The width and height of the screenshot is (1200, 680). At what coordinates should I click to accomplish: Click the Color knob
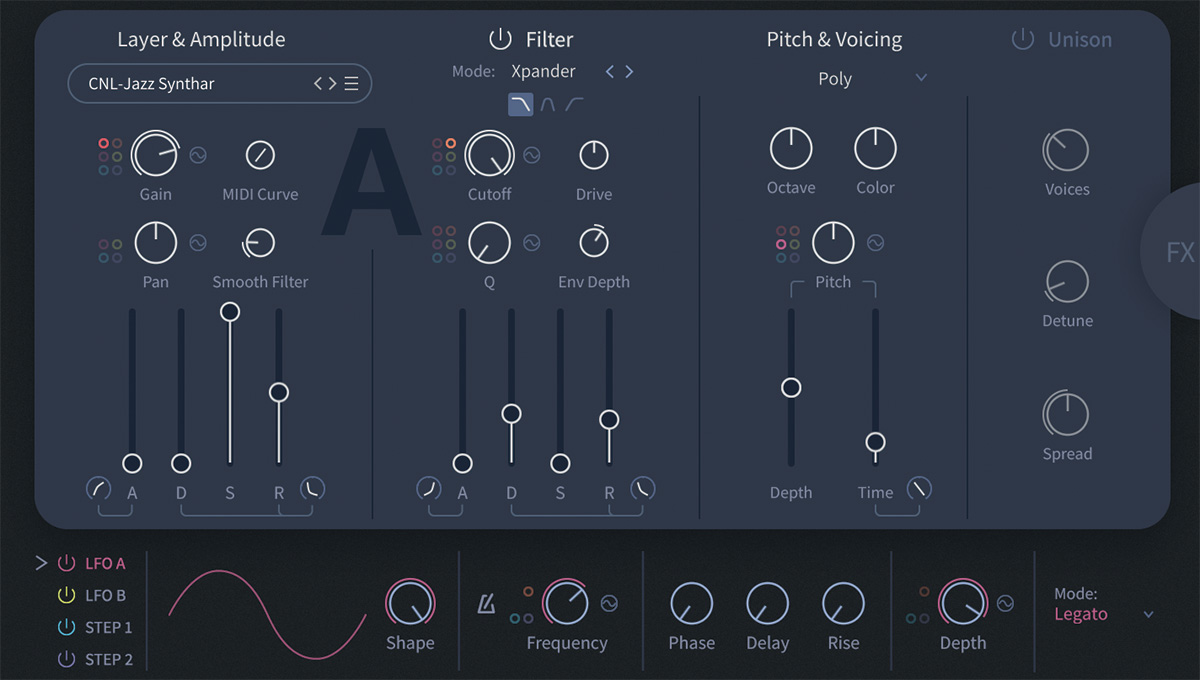pyautogui.click(x=875, y=148)
